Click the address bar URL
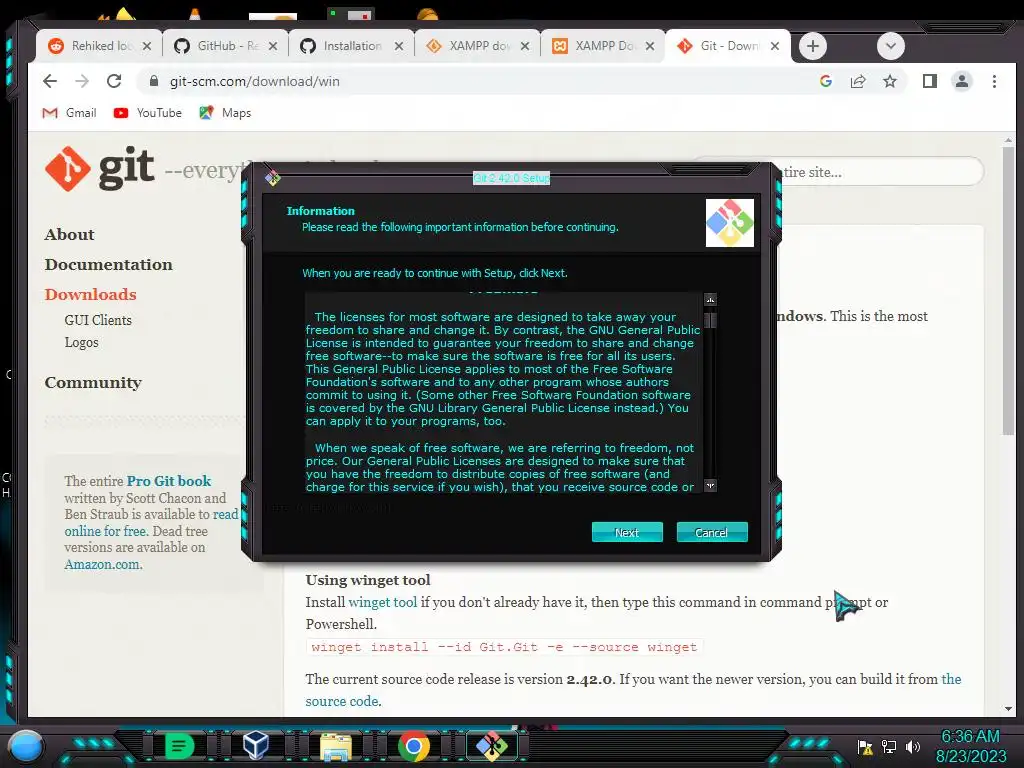 tap(255, 82)
